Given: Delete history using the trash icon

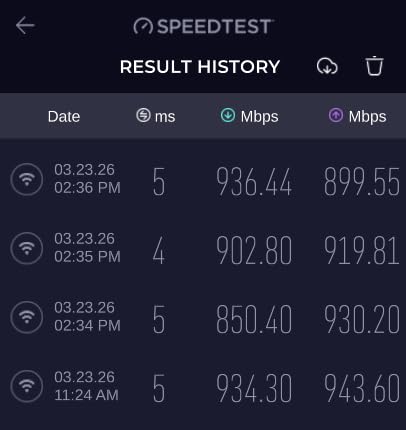Looking at the screenshot, I should 374,66.
